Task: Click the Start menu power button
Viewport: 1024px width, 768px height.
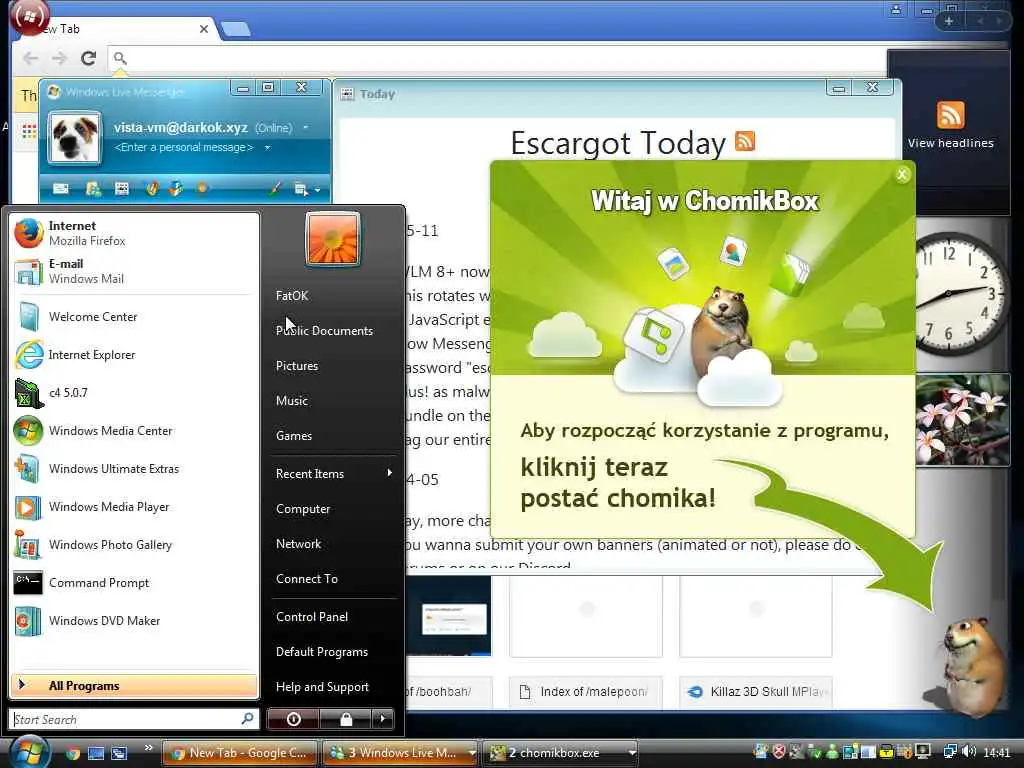Action: coord(293,719)
